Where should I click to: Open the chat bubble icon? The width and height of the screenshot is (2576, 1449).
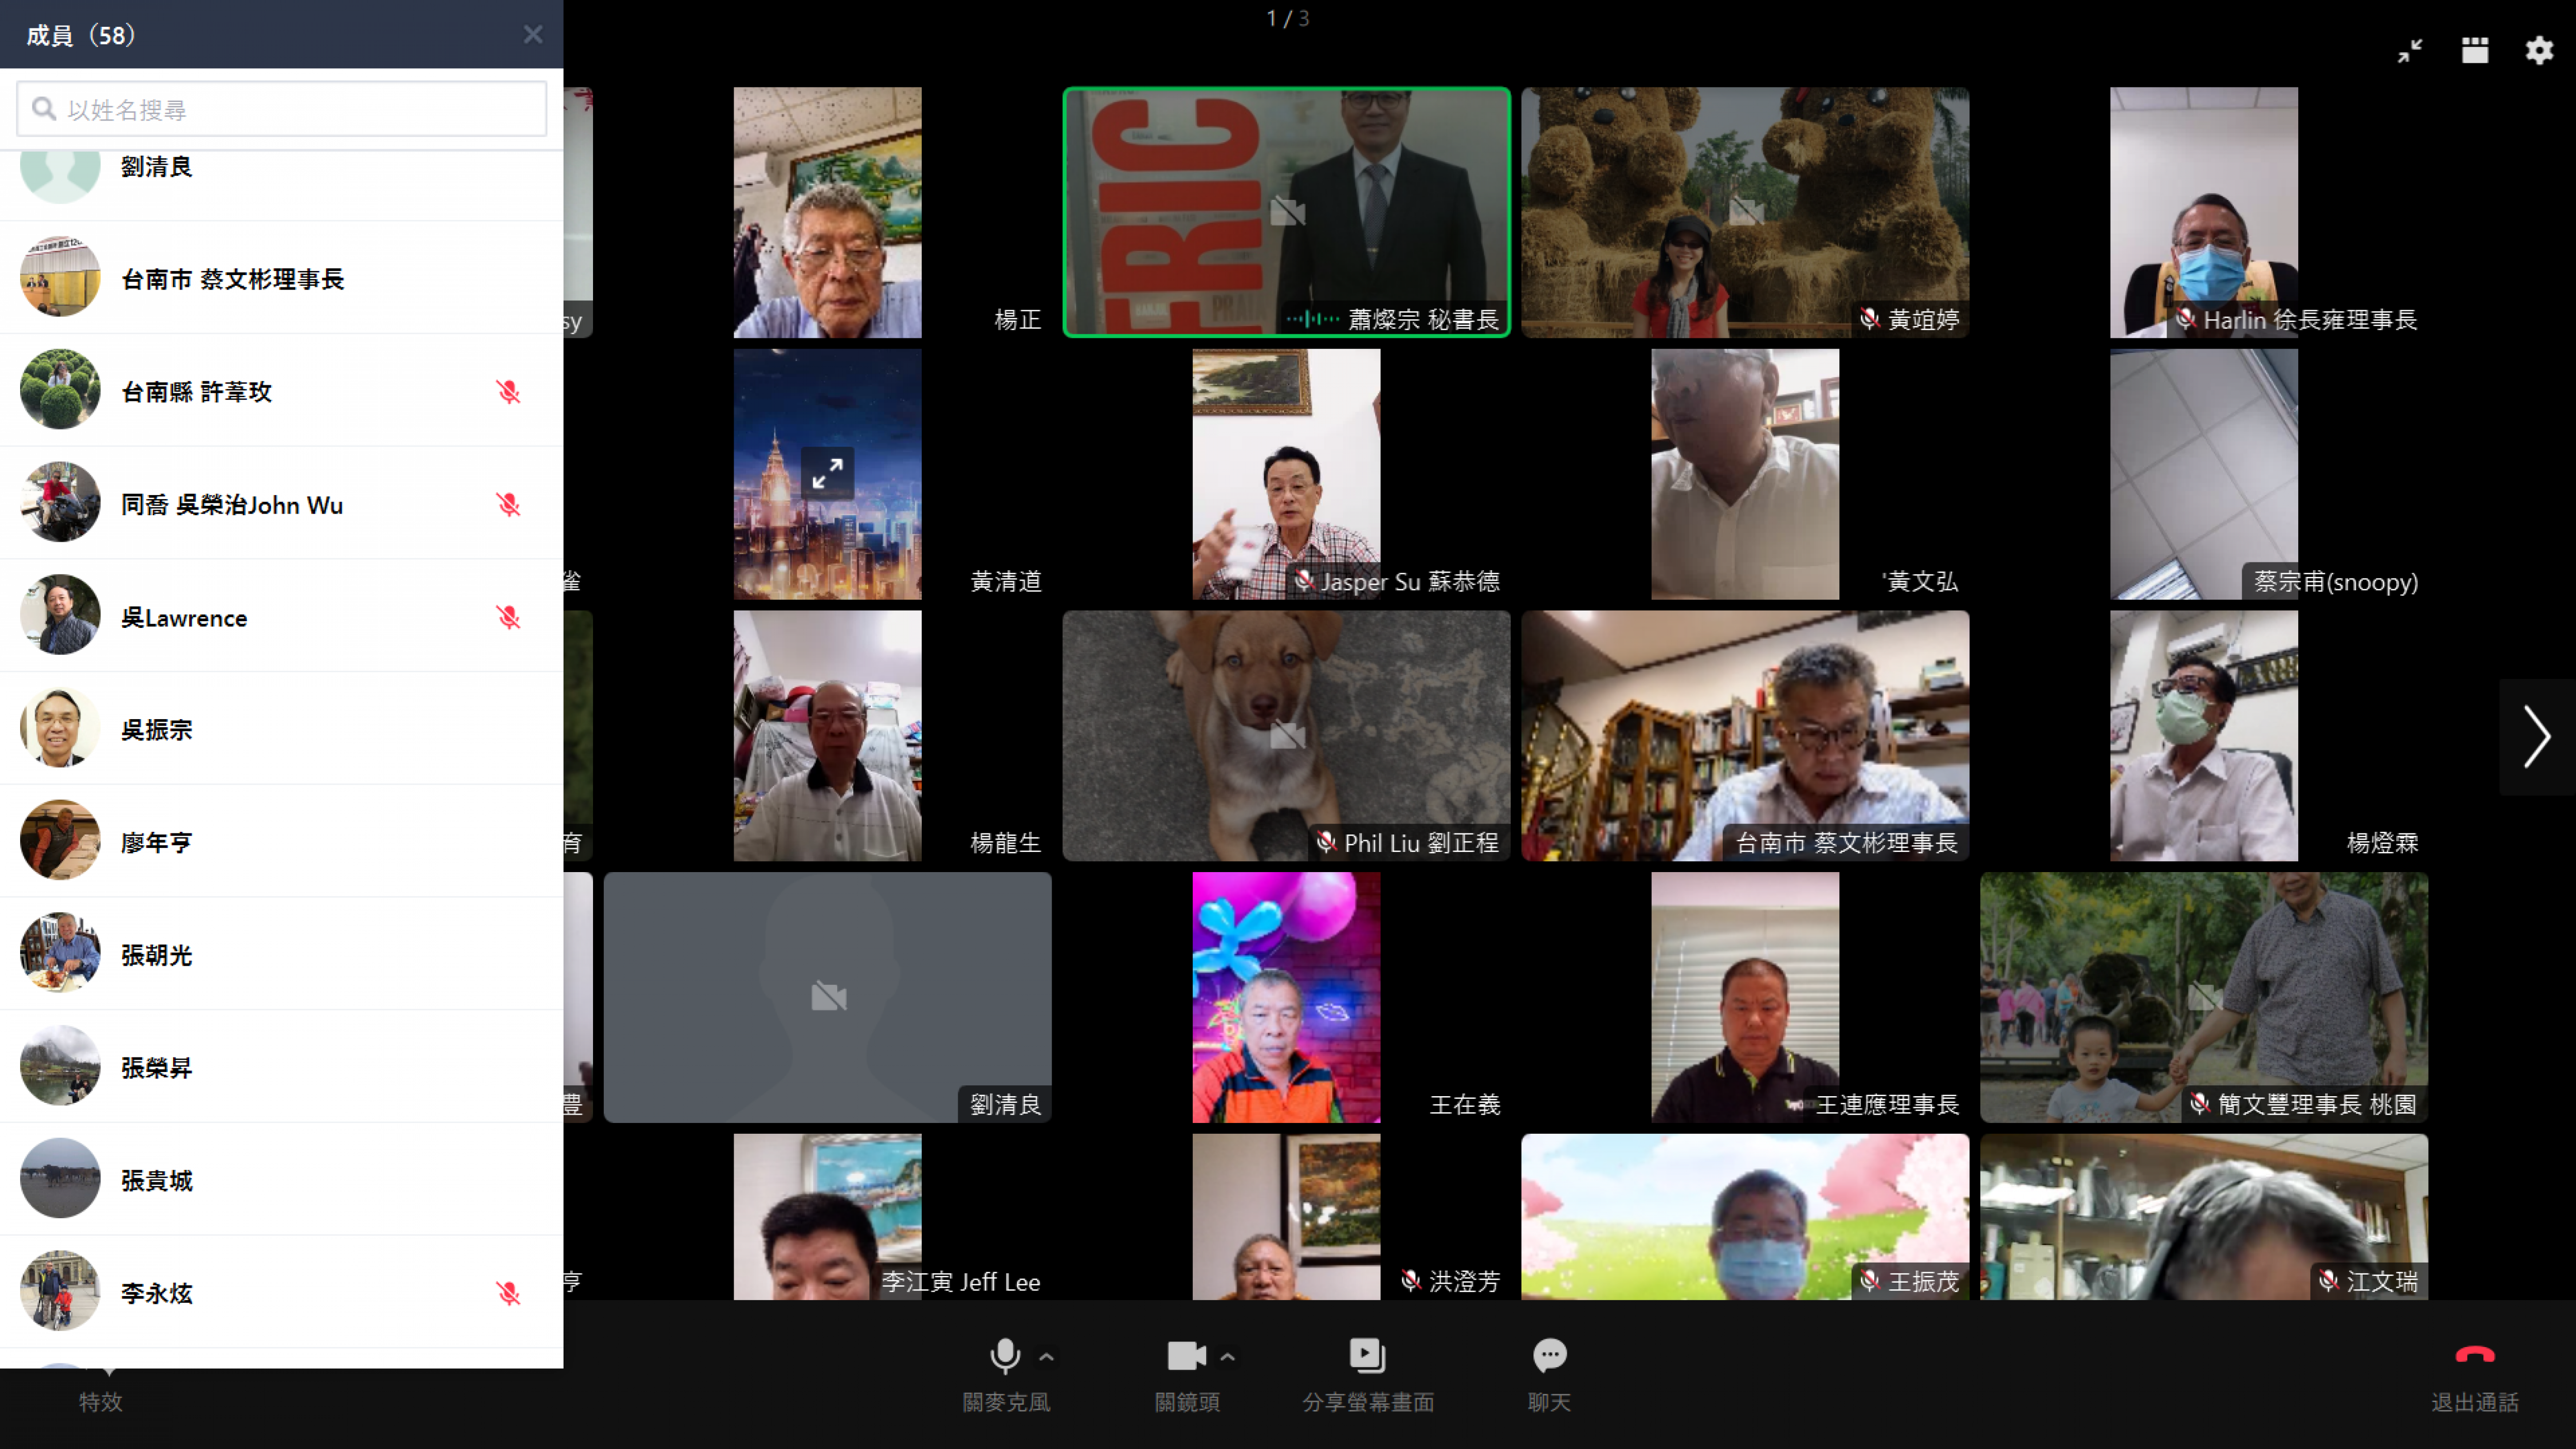coord(1549,1355)
